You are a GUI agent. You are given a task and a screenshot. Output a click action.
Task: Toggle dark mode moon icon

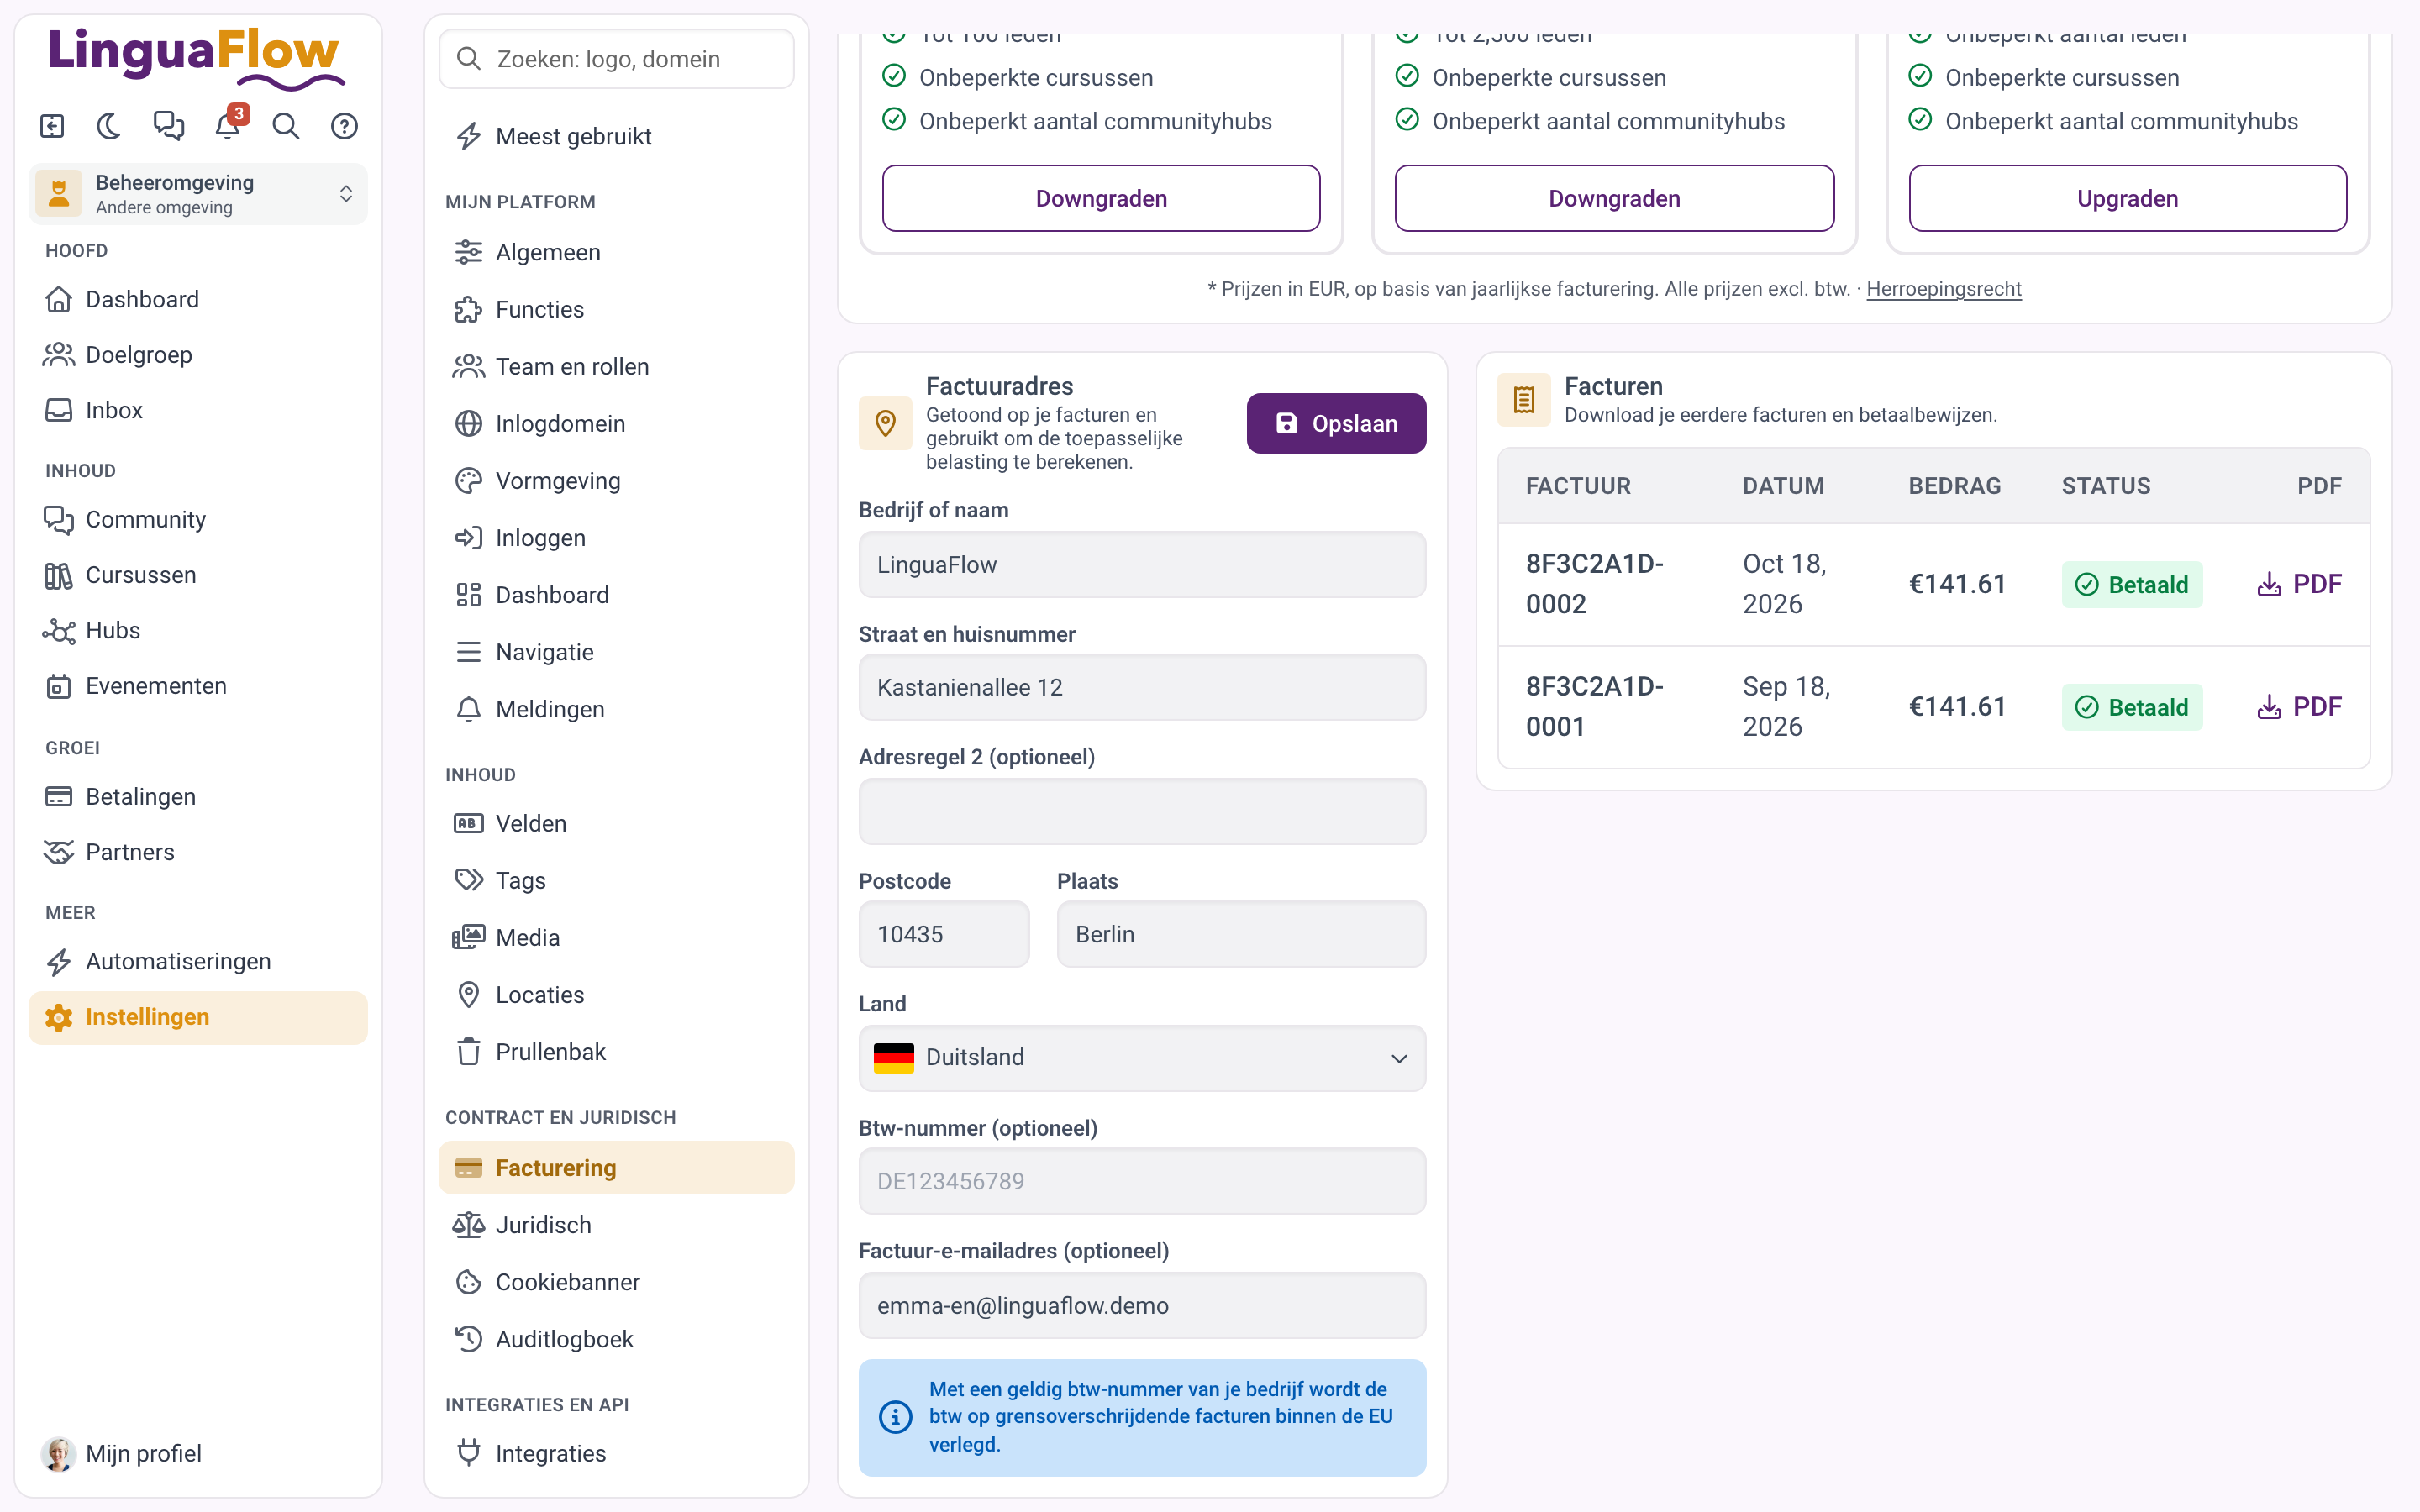(110, 126)
